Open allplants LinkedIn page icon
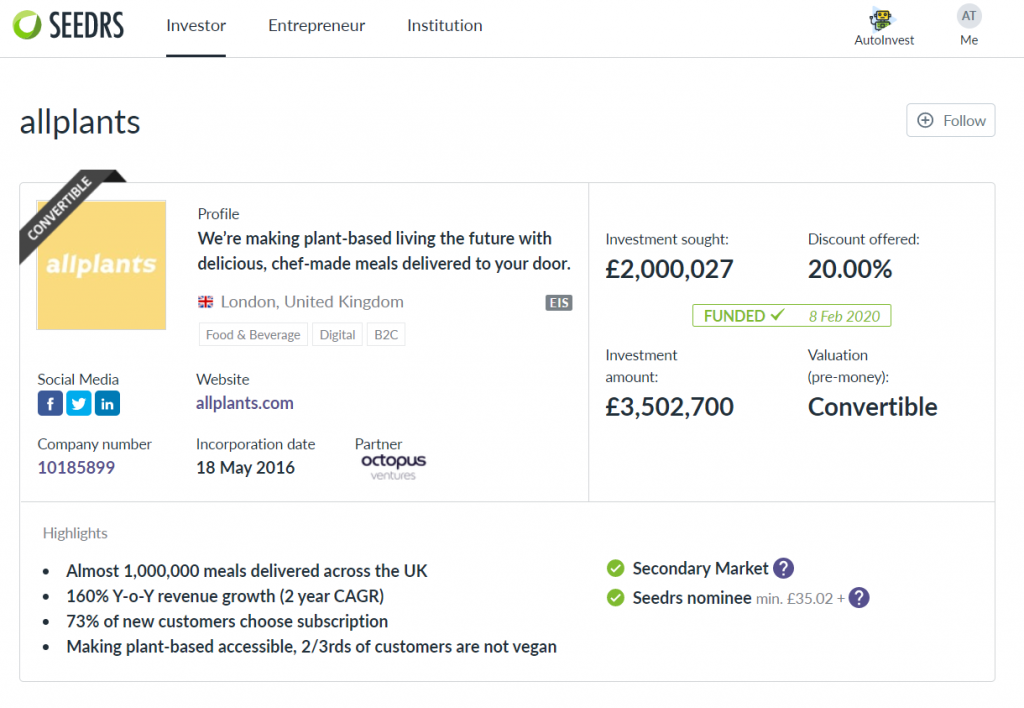The width and height of the screenshot is (1024, 708). point(107,404)
